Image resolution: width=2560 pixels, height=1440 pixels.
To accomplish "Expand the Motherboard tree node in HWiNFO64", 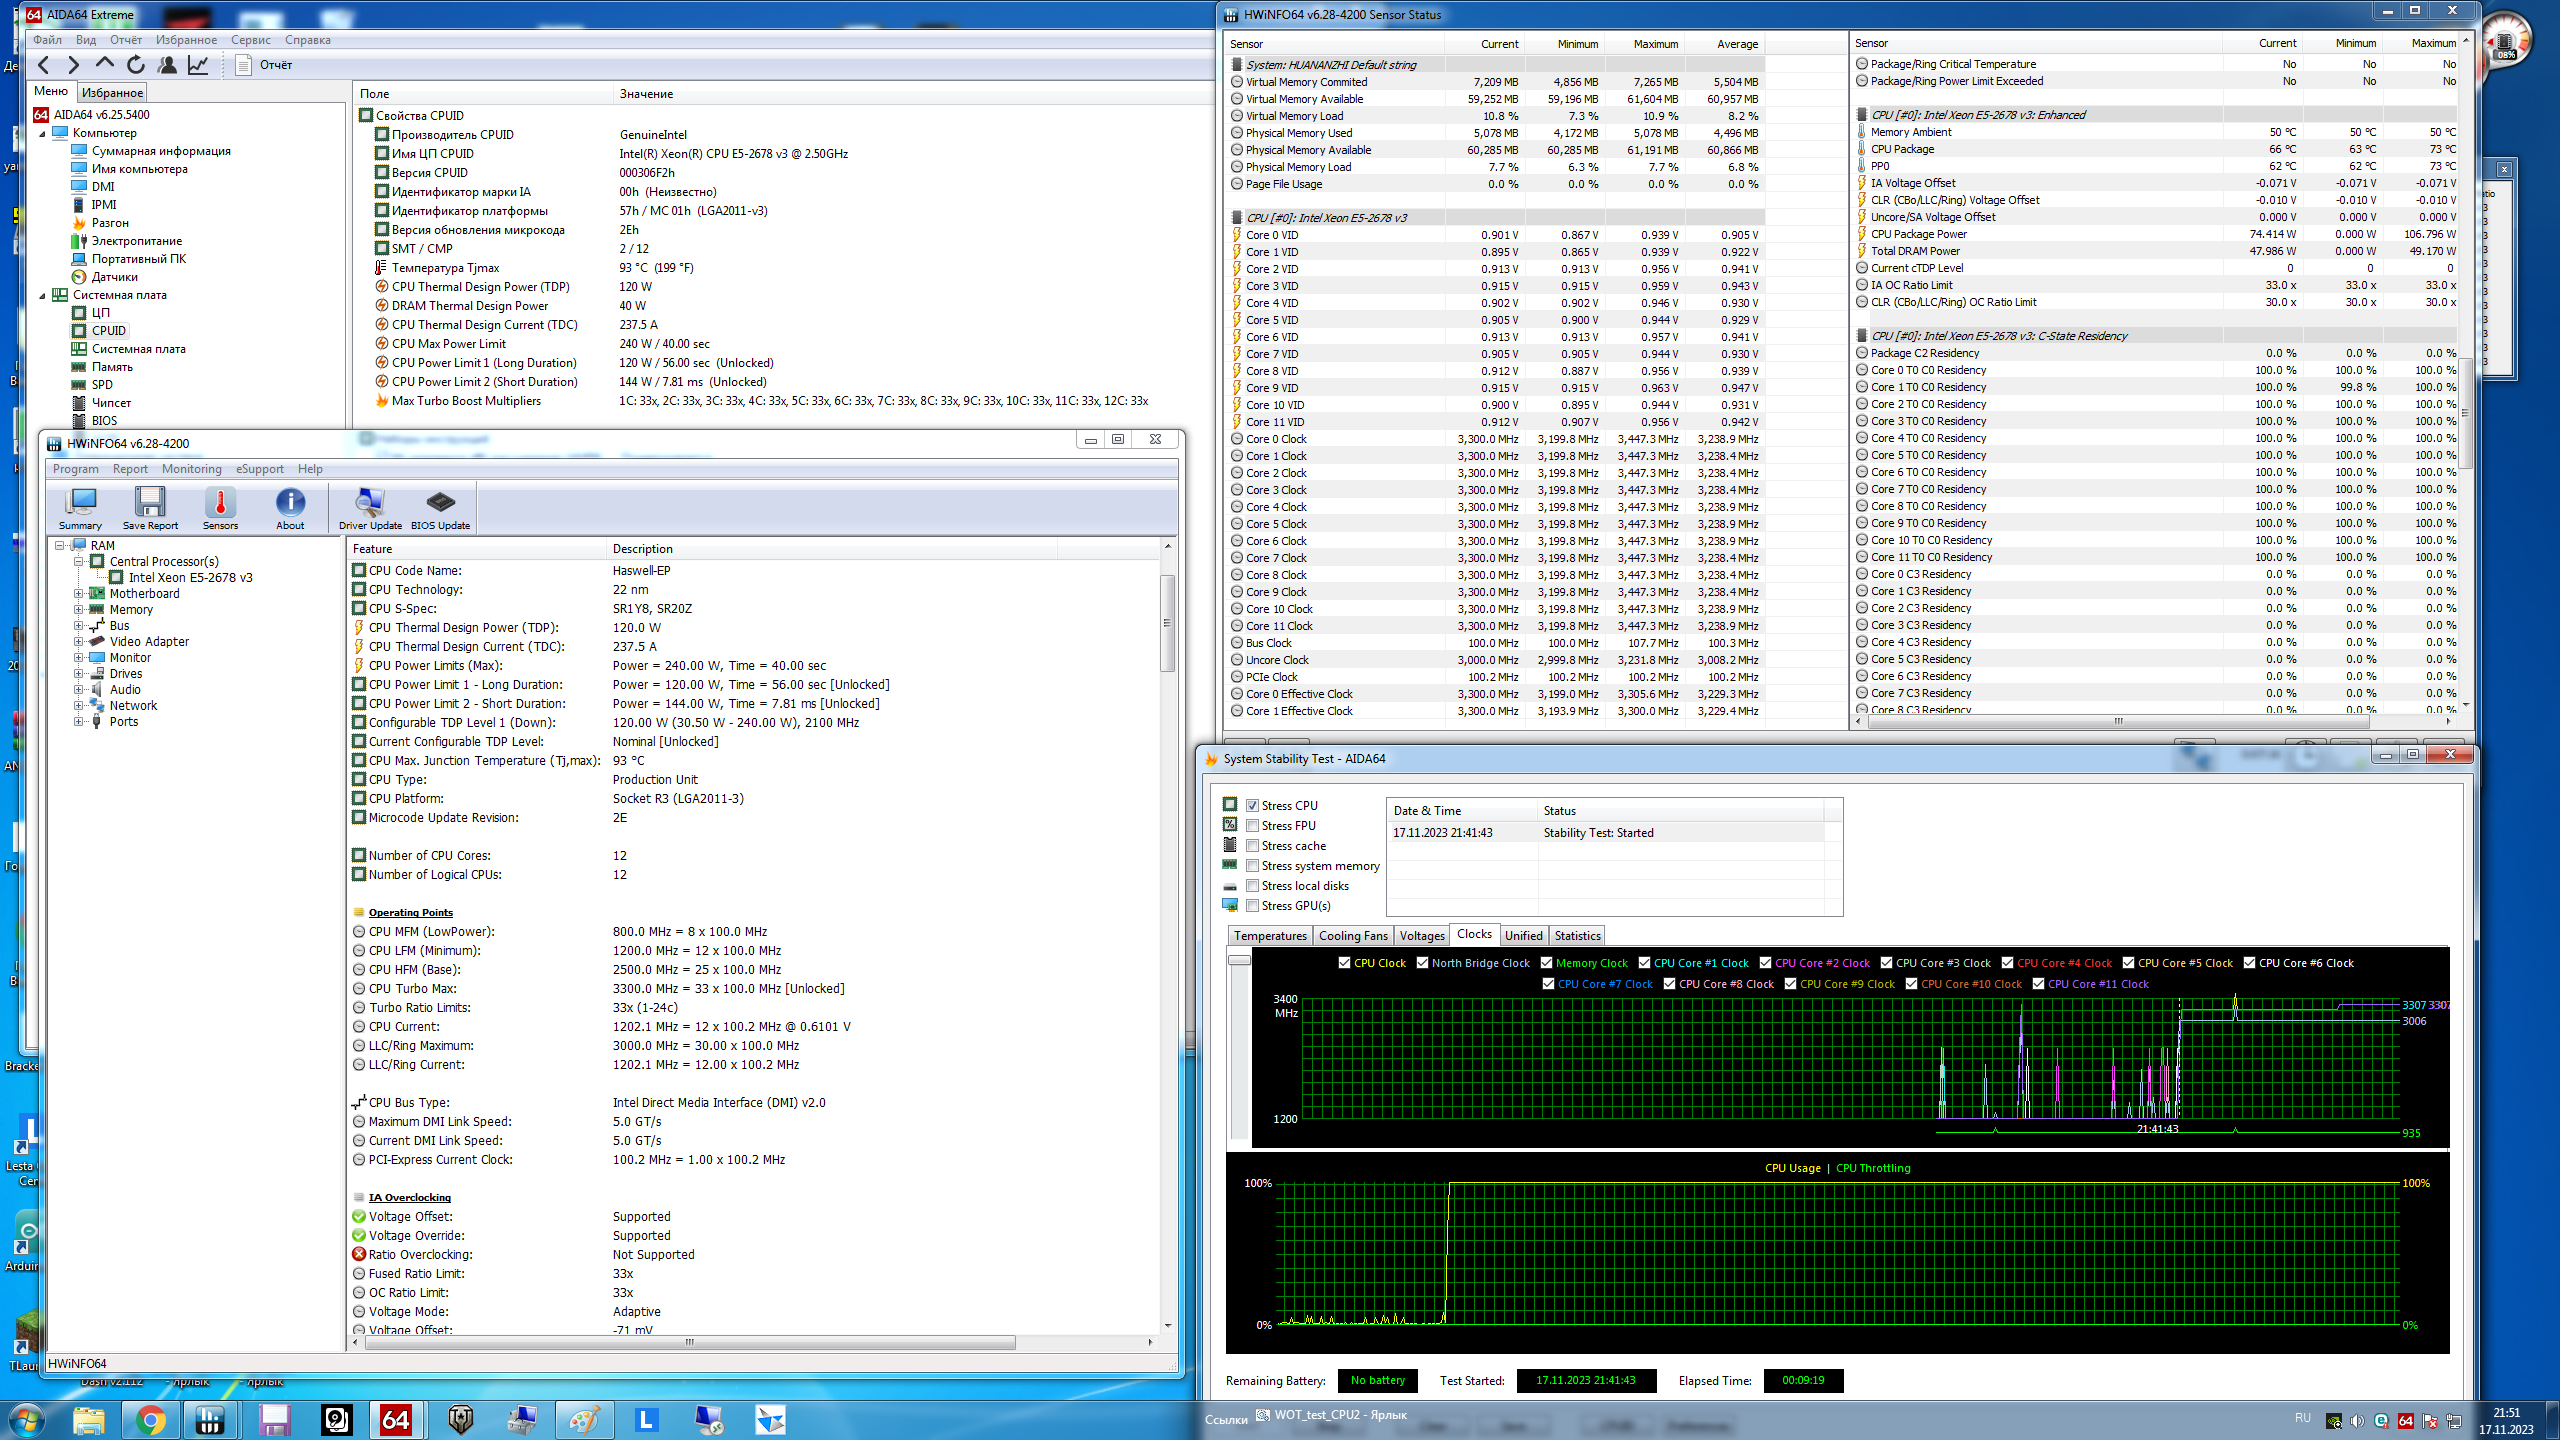I will pos(78,594).
